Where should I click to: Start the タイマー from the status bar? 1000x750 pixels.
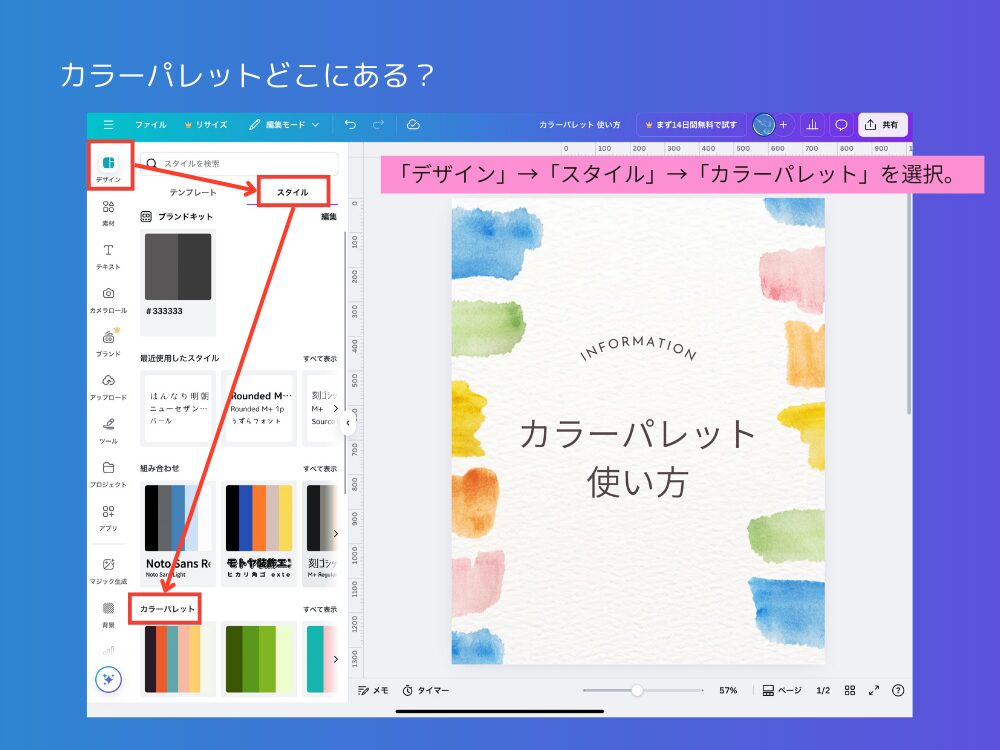(425, 690)
